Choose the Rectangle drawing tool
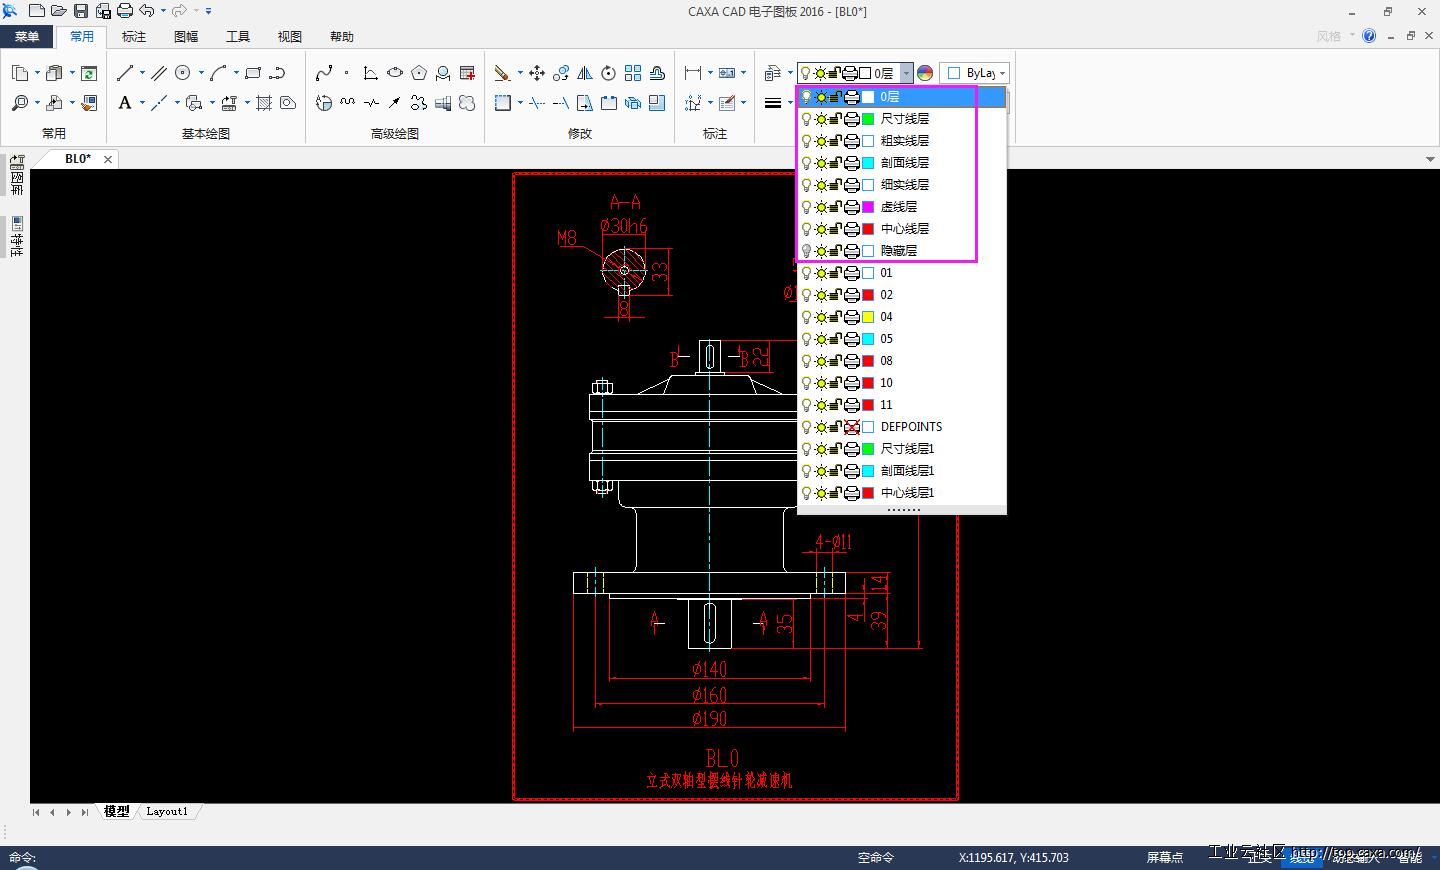 253,73
